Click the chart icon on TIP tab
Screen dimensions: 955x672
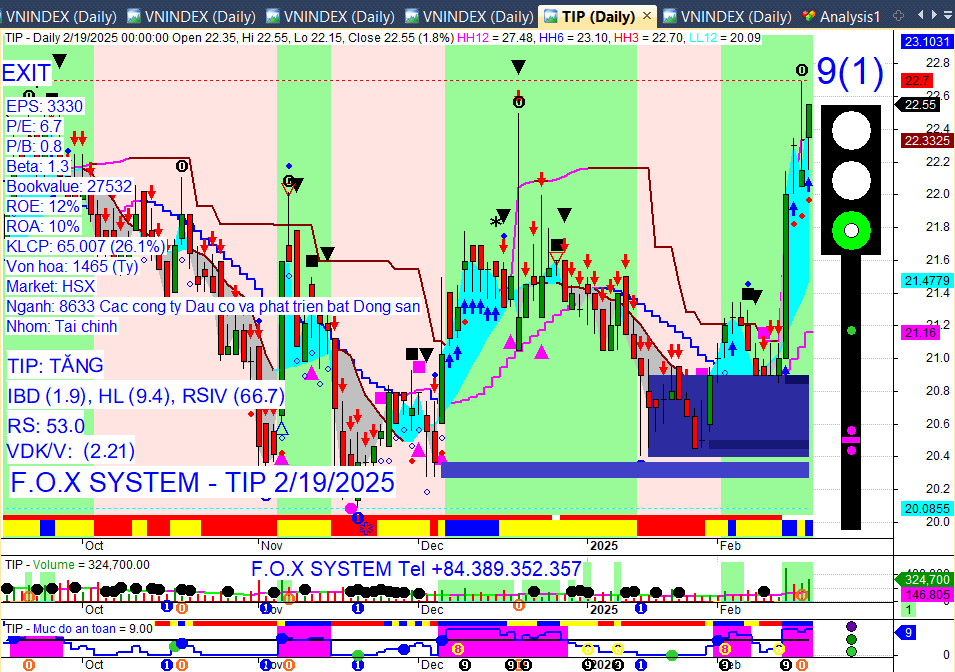(x=550, y=16)
